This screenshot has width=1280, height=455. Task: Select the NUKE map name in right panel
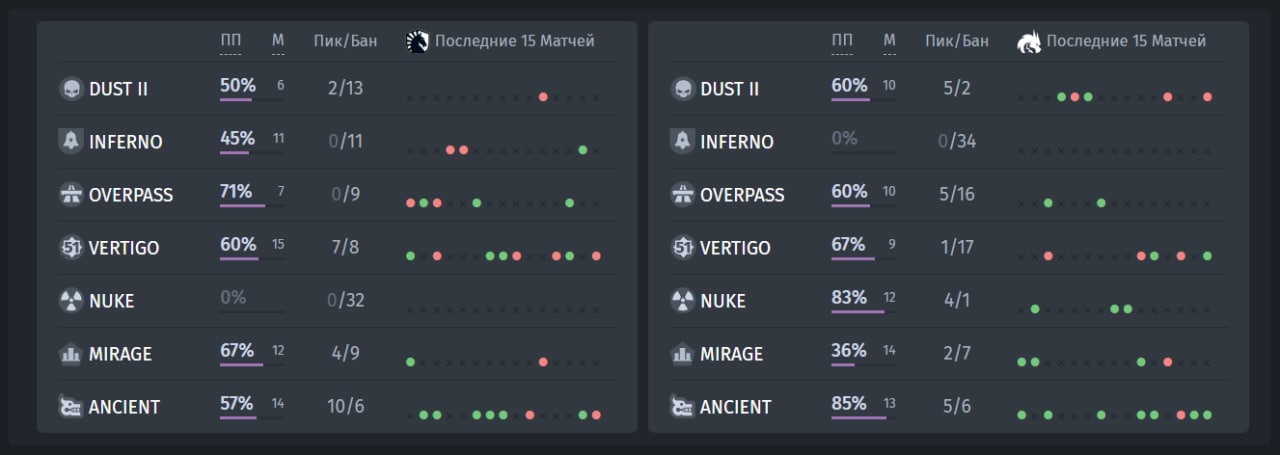723,301
